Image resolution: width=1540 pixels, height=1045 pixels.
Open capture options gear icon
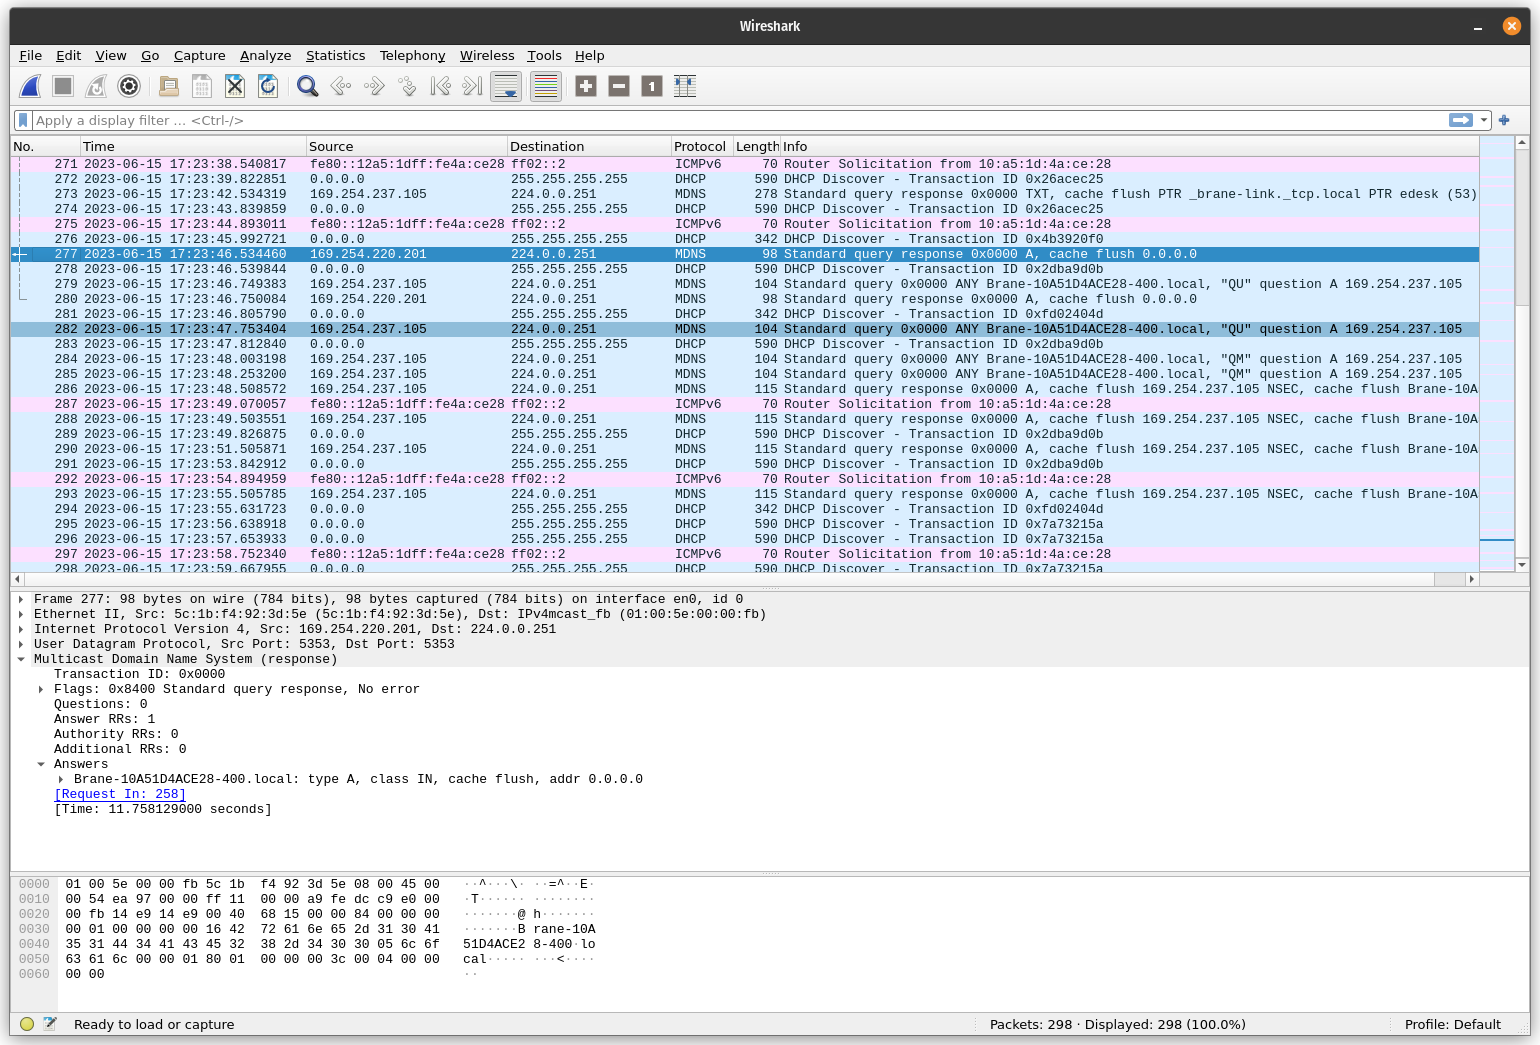(129, 87)
